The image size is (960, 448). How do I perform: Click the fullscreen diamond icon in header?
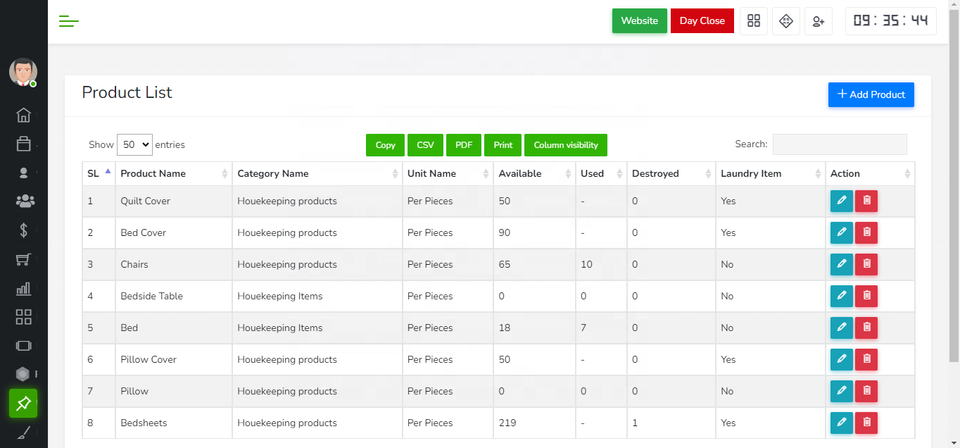786,21
